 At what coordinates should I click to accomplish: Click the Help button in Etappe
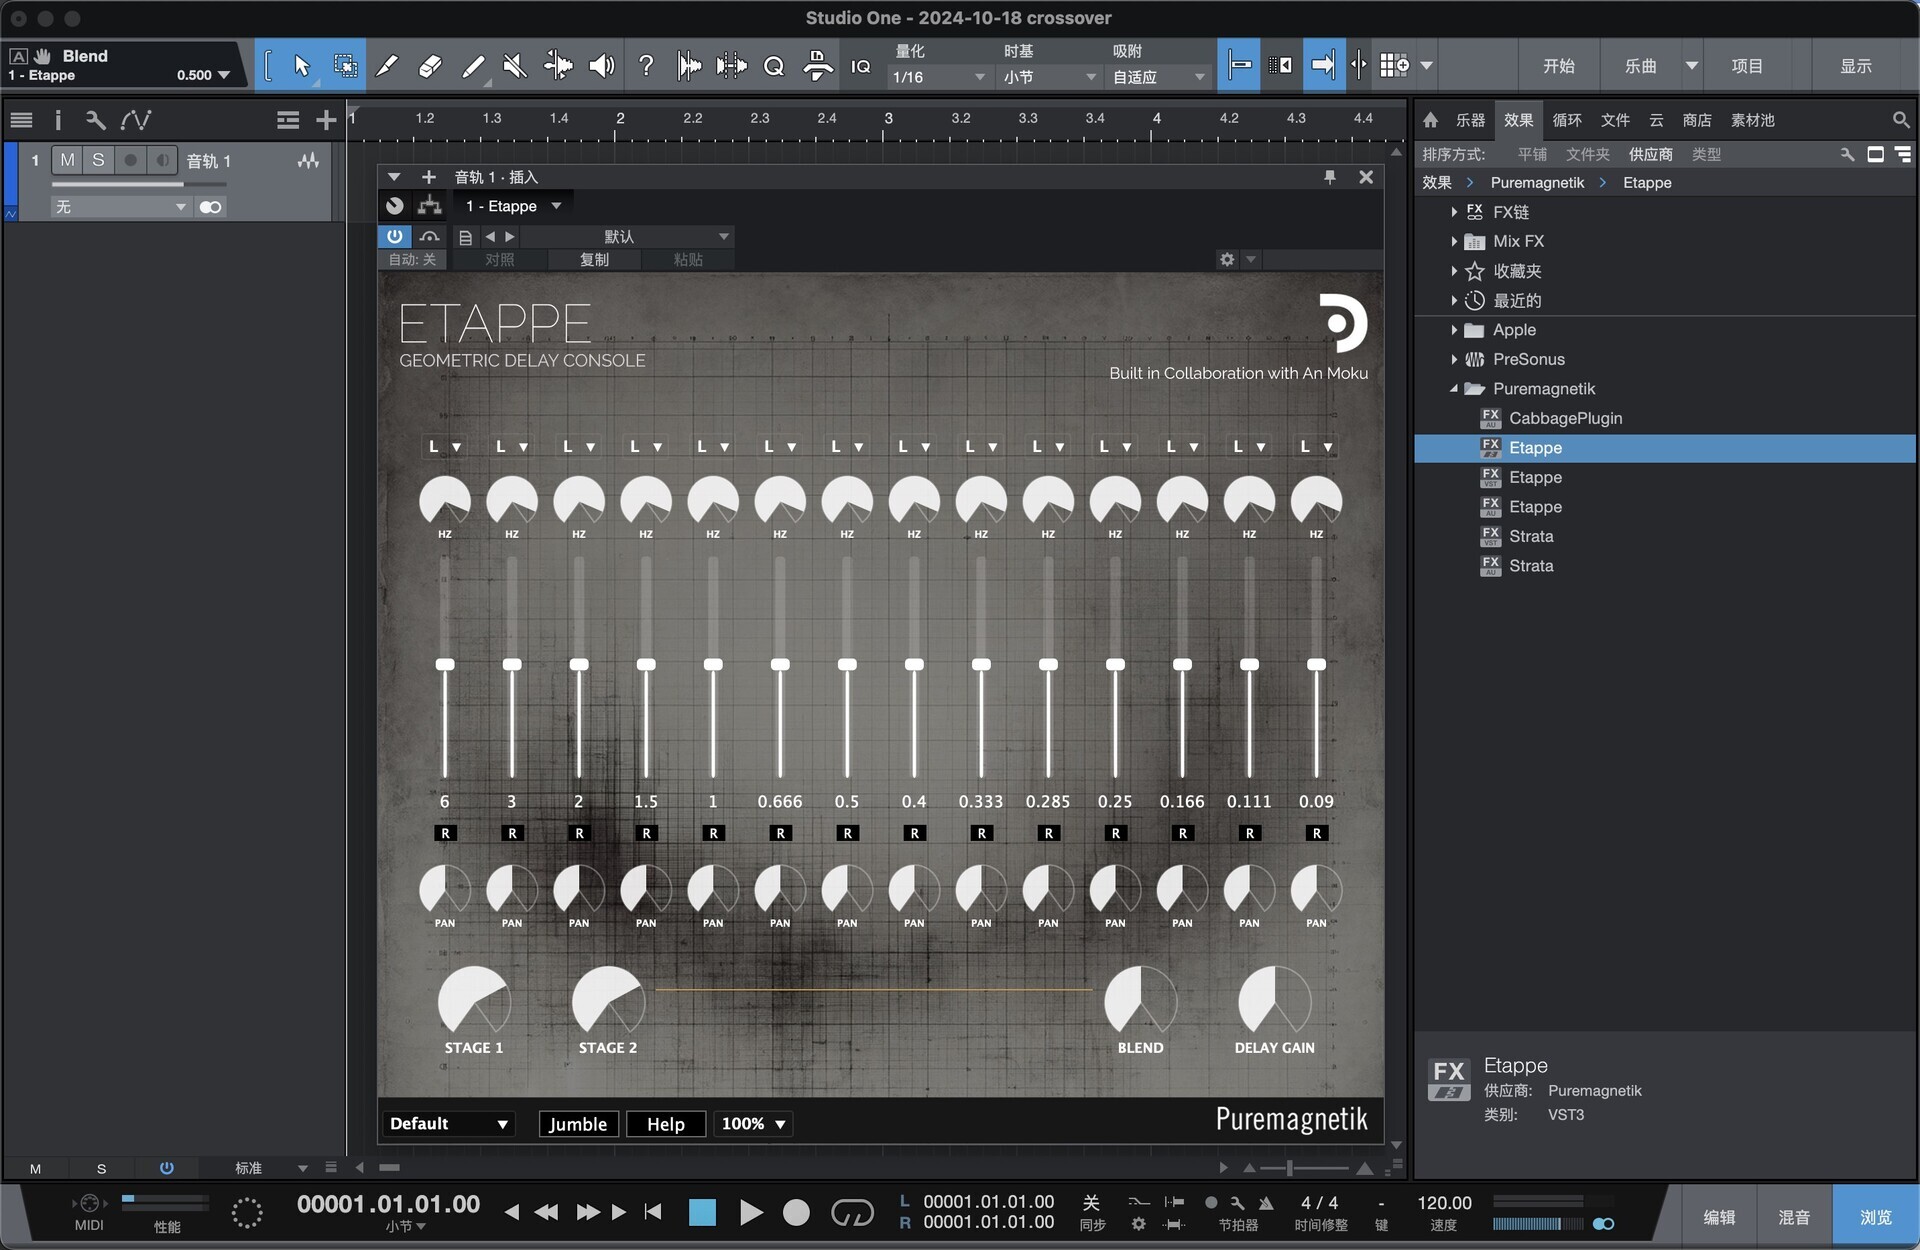666,1124
